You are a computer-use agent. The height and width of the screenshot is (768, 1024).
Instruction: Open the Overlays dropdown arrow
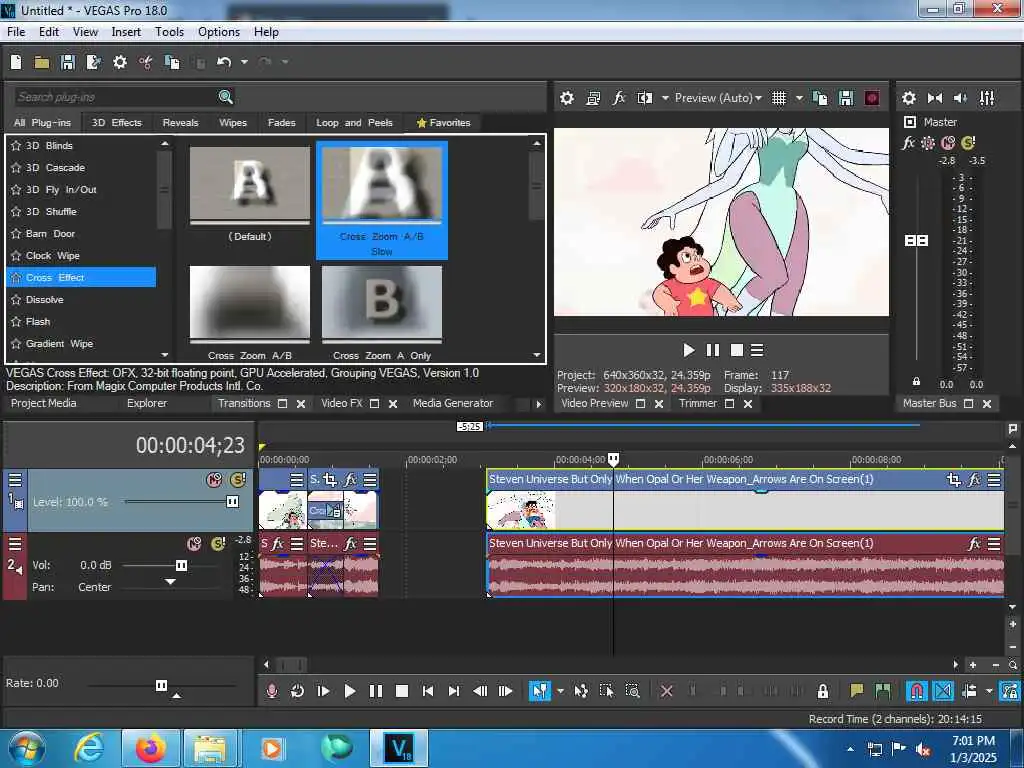click(799, 98)
